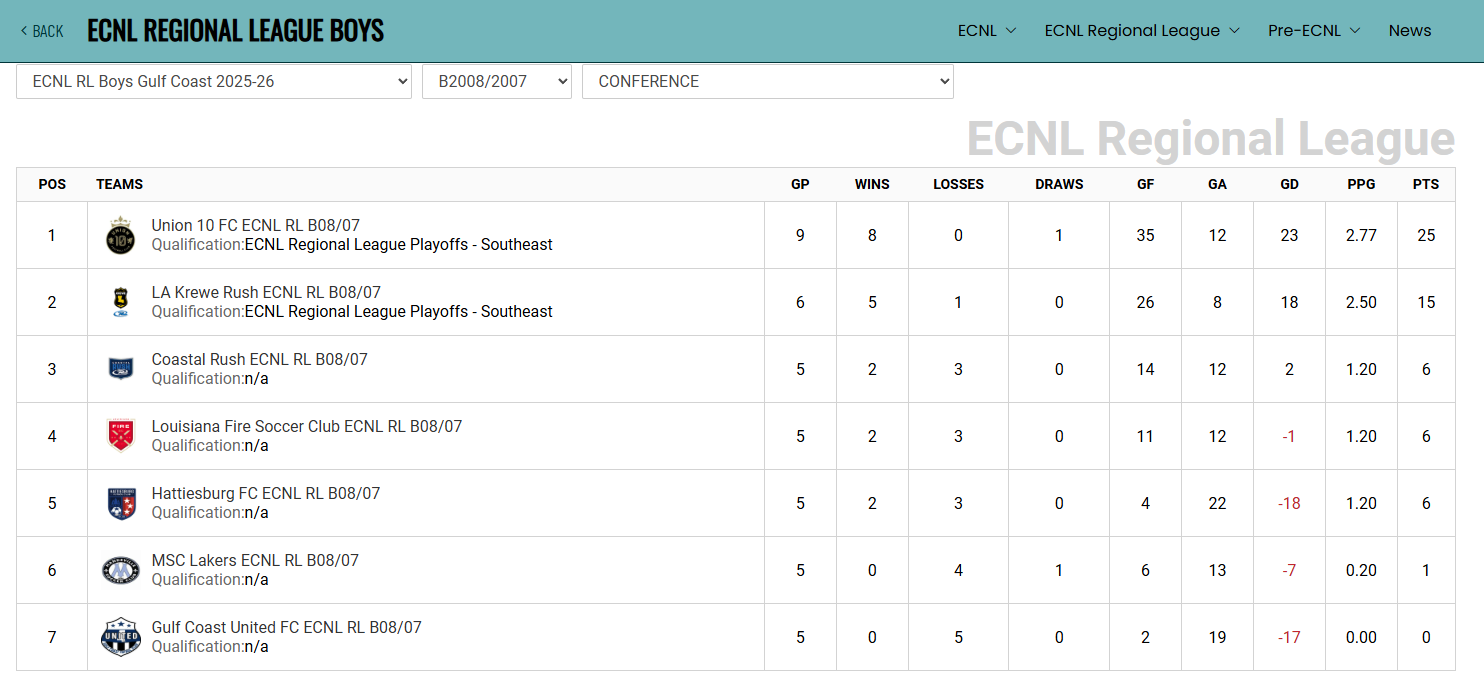Click the ECNL Regional League Boys title
The image size is (1484, 699).
tap(235, 31)
